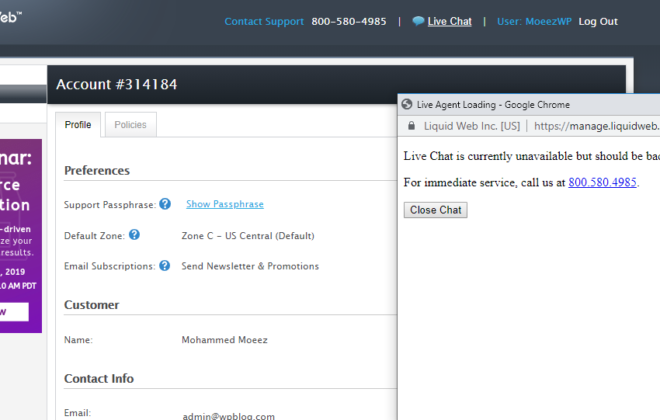Click Contact Support link in header
The image size is (660, 420).
(264, 21)
